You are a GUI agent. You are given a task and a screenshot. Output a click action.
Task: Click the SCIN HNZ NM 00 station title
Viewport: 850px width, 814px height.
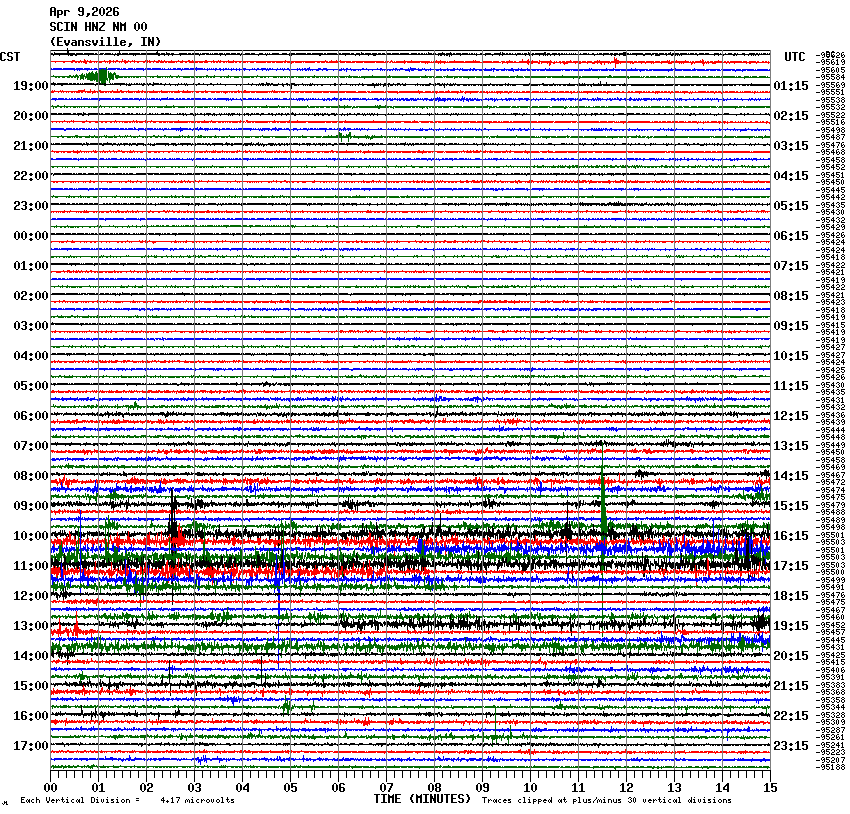pyautogui.click(x=98, y=27)
